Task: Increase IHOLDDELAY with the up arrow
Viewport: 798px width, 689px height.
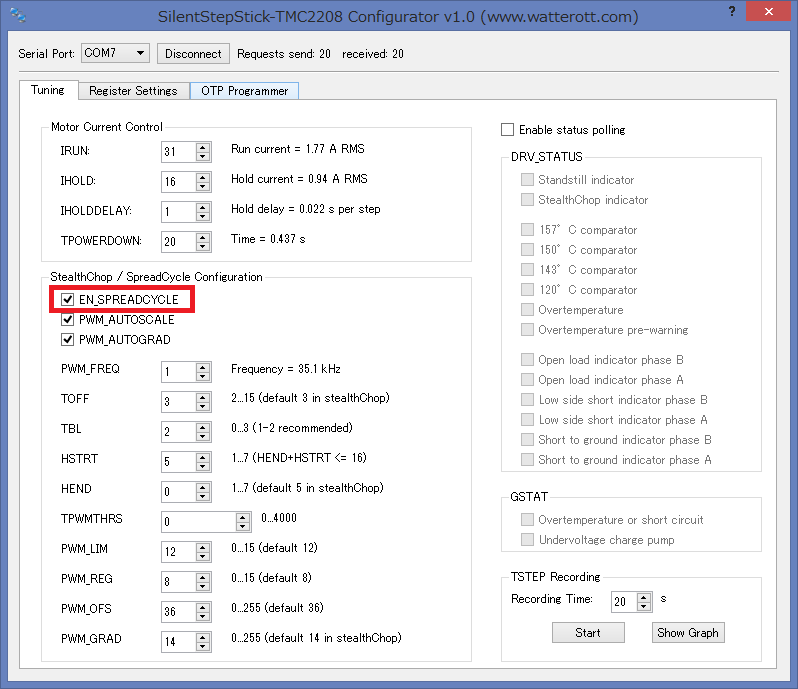Action: click(203, 207)
